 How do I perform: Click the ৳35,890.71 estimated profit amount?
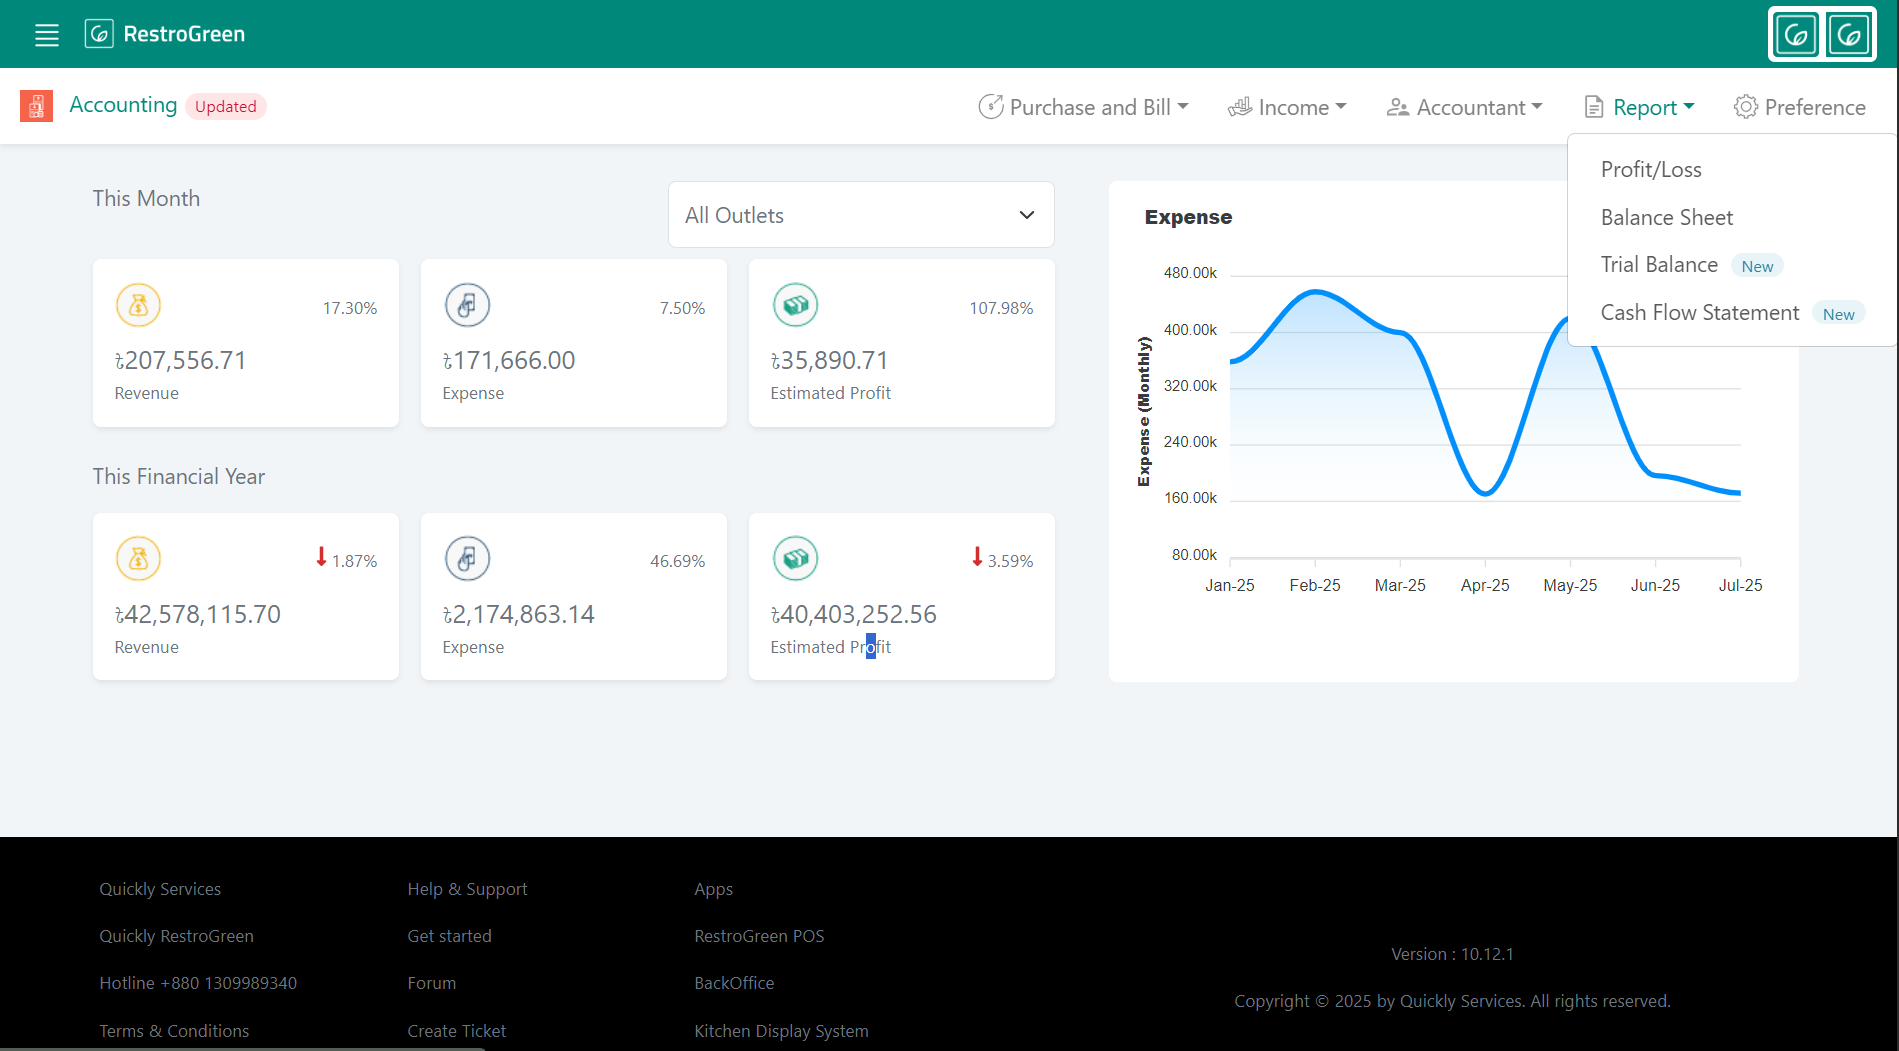829,361
